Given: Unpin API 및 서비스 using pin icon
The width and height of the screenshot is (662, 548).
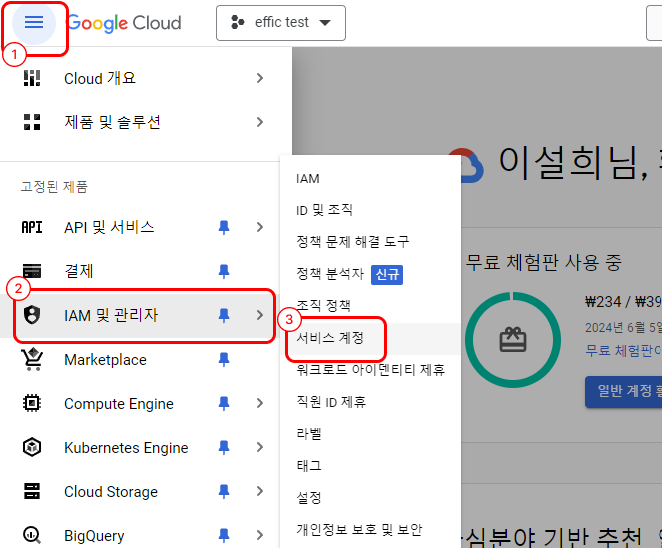Looking at the screenshot, I should (x=224, y=227).
